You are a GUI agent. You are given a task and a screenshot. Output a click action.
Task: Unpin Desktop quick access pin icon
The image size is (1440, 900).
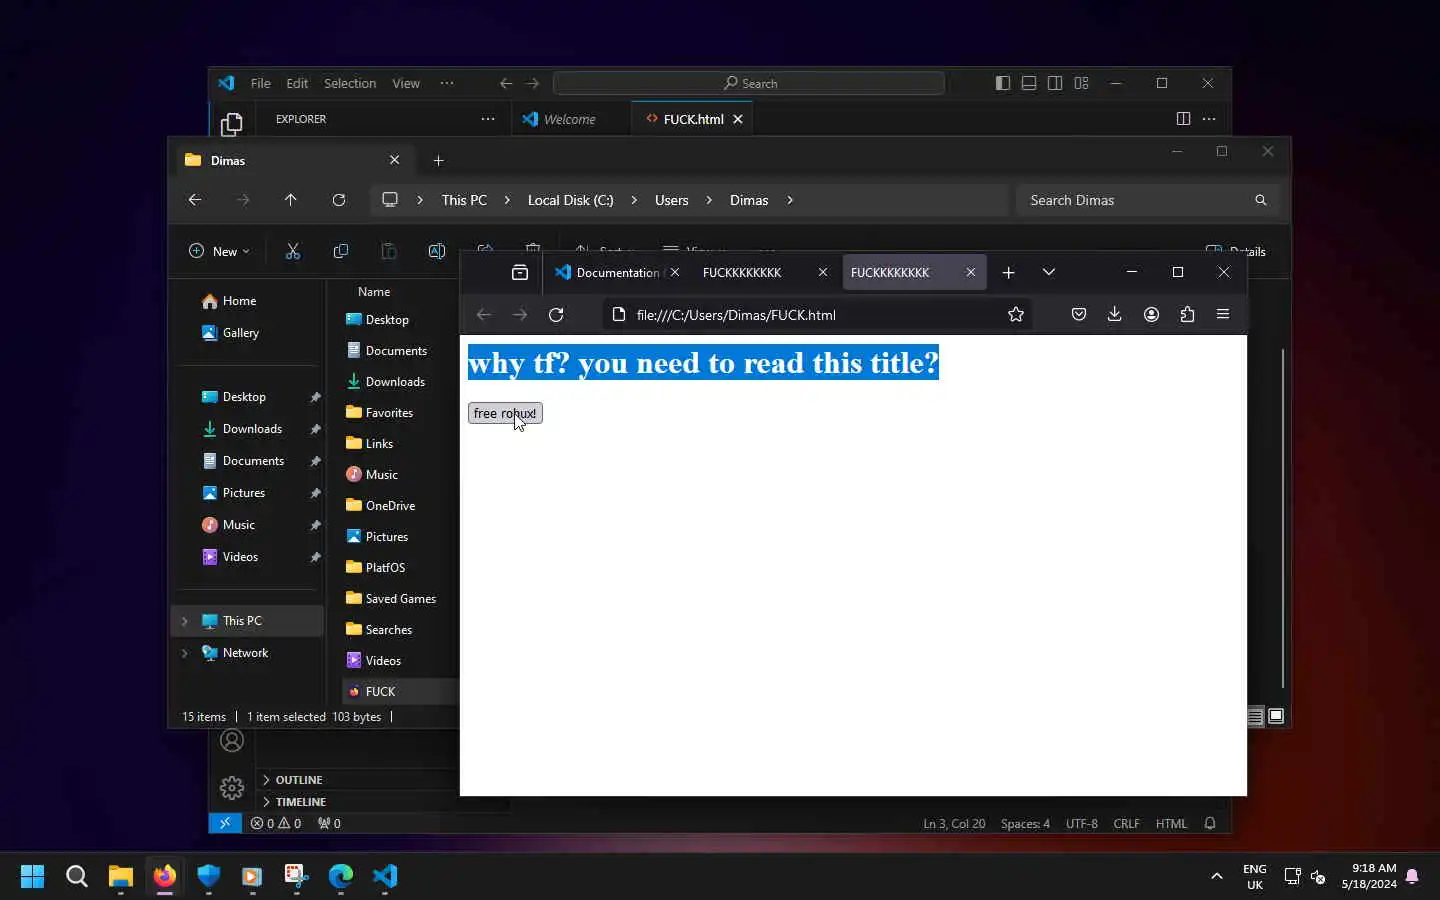click(x=315, y=397)
